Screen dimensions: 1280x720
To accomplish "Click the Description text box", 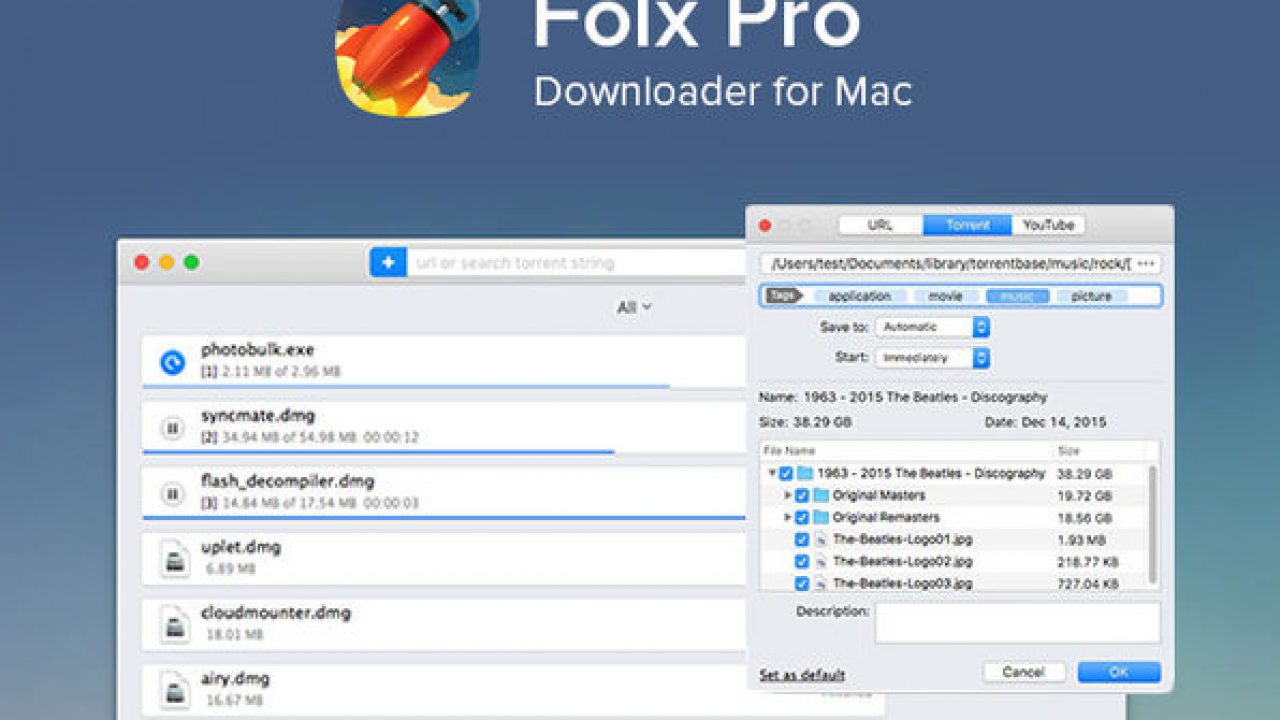I will pyautogui.click(x=1018, y=622).
